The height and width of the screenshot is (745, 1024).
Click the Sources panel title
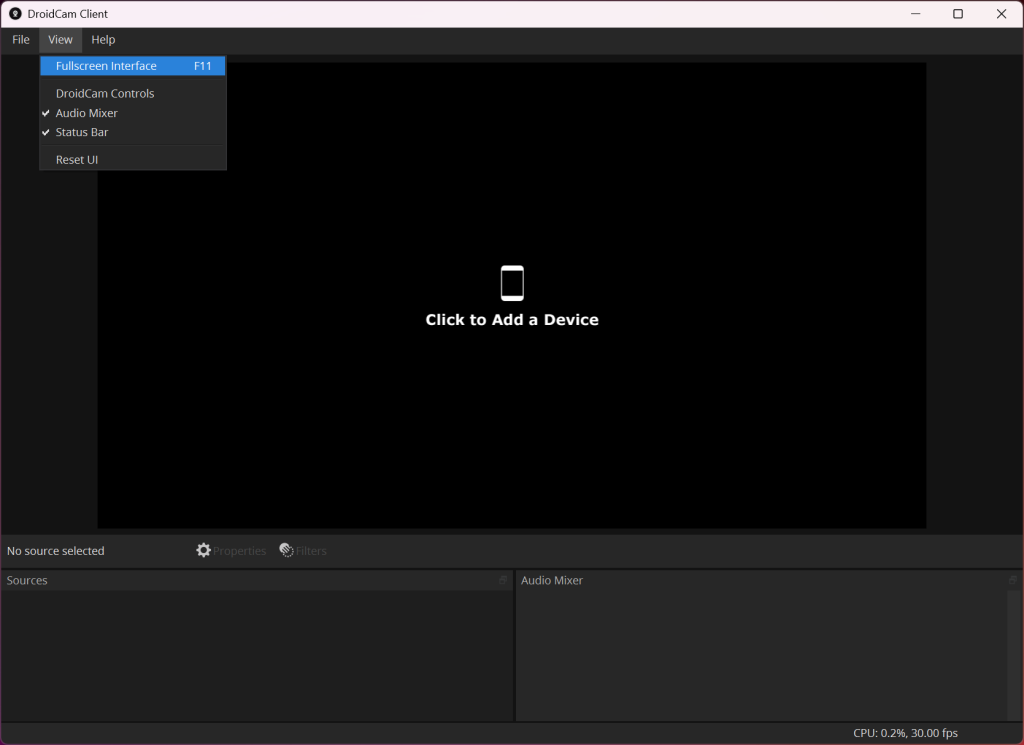point(27,580)
